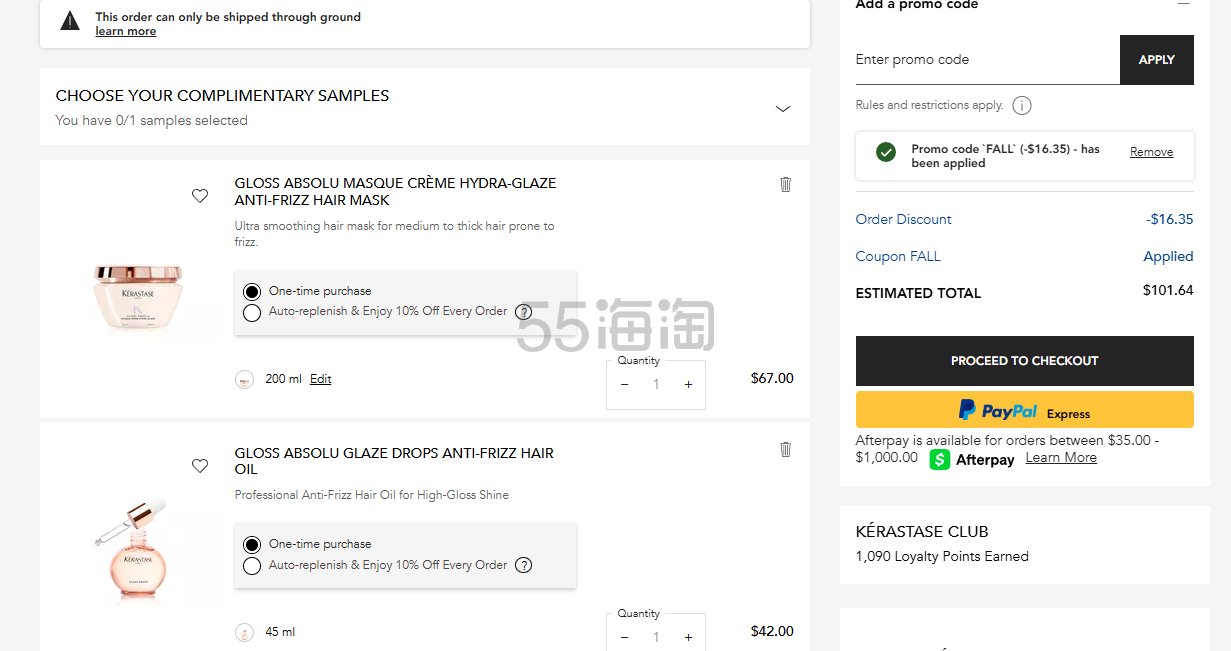1231x651 pixels.
Task: Click the $67.00 Hair Mask price
Action: 772,378
